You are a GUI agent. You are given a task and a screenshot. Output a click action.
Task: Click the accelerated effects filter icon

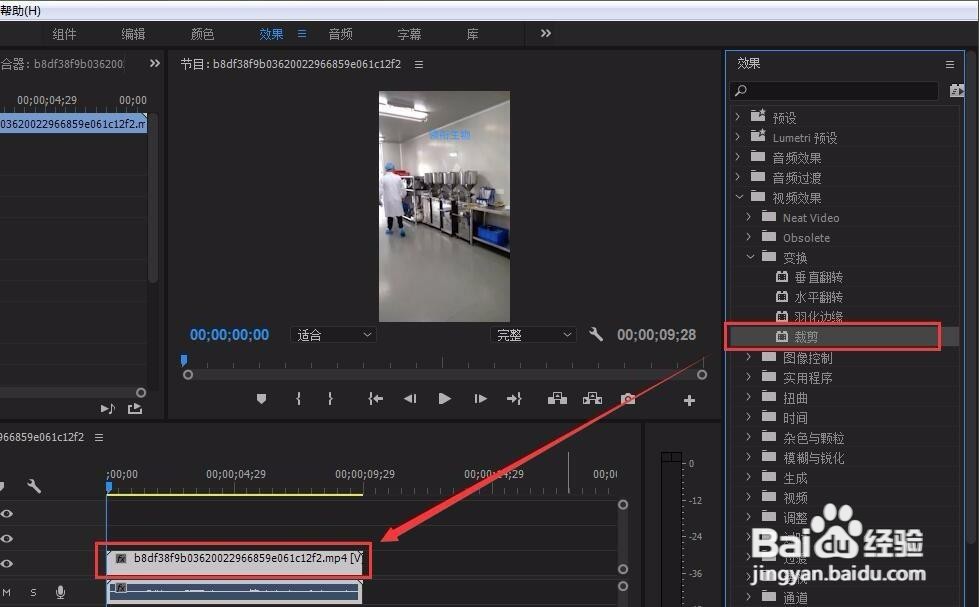[x=957, y=91]
